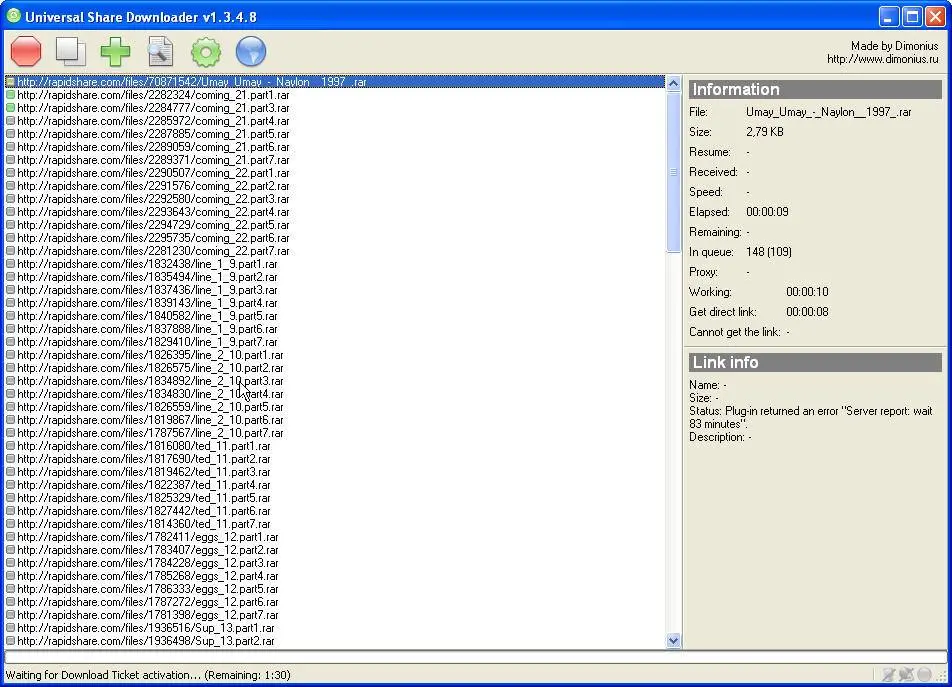
Task: Maximize the Universal Share Downloader window
Action: pos(912,16)
